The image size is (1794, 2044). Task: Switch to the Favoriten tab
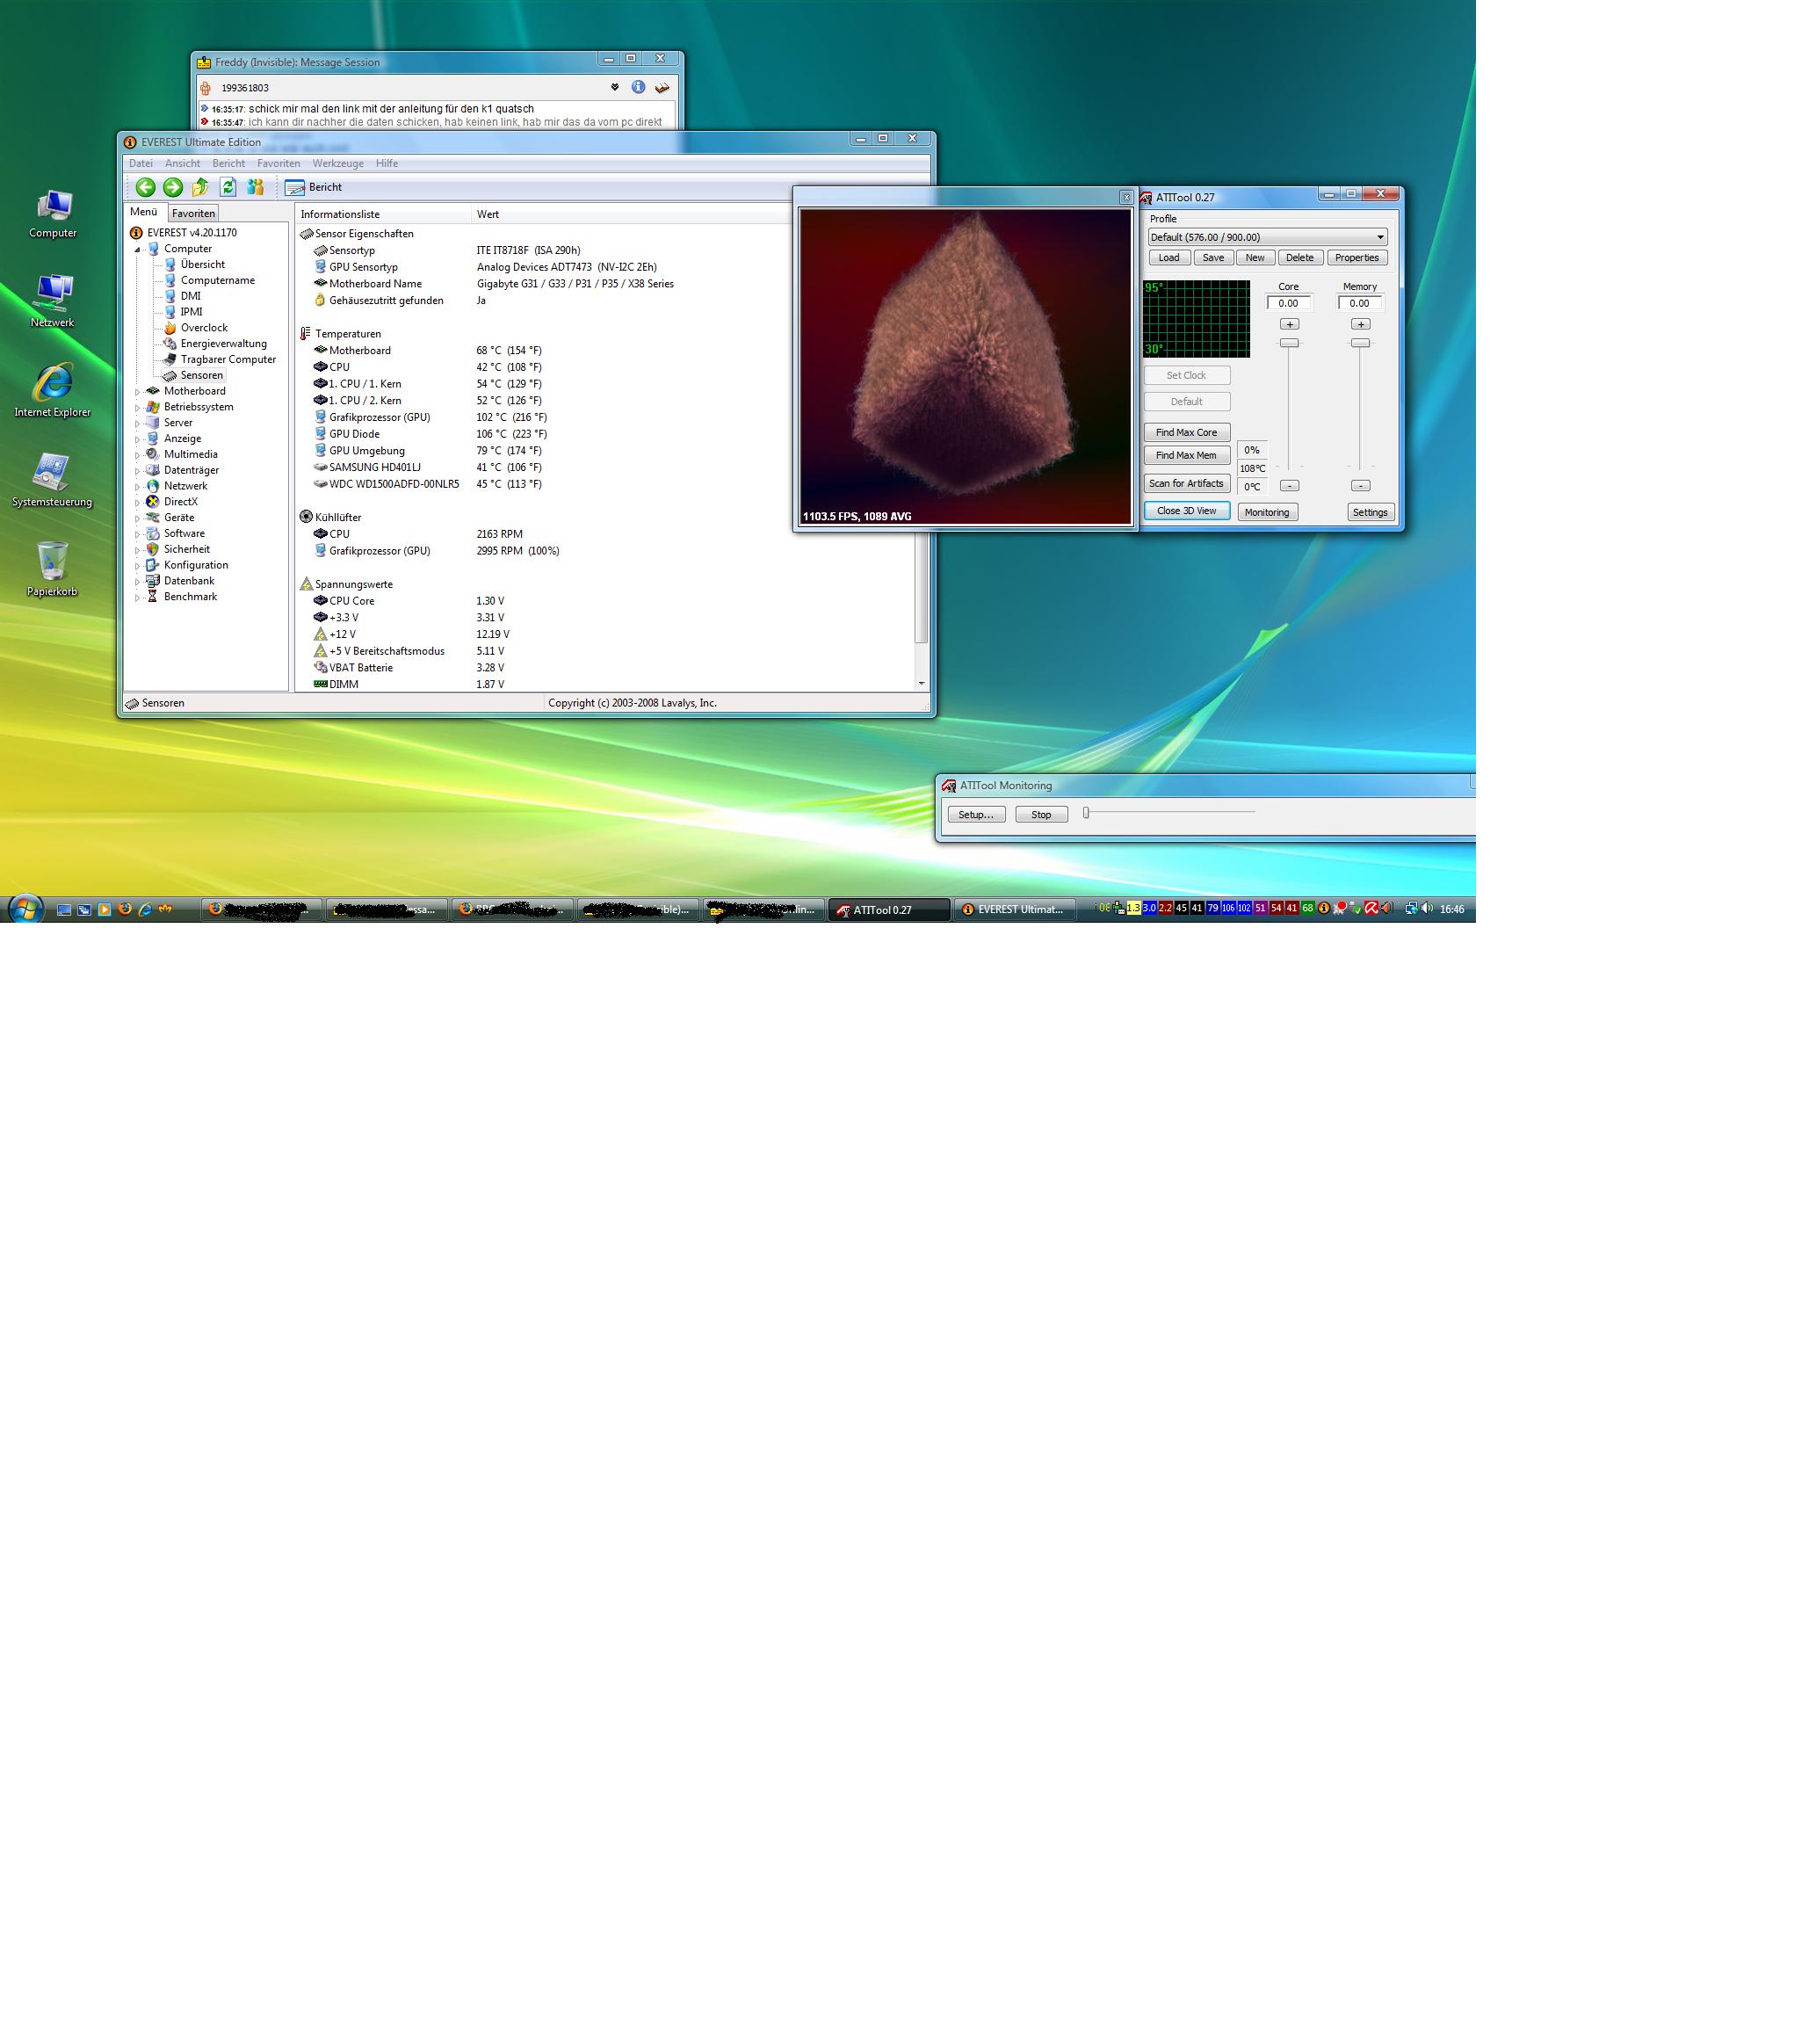click(x=193, y=213)
